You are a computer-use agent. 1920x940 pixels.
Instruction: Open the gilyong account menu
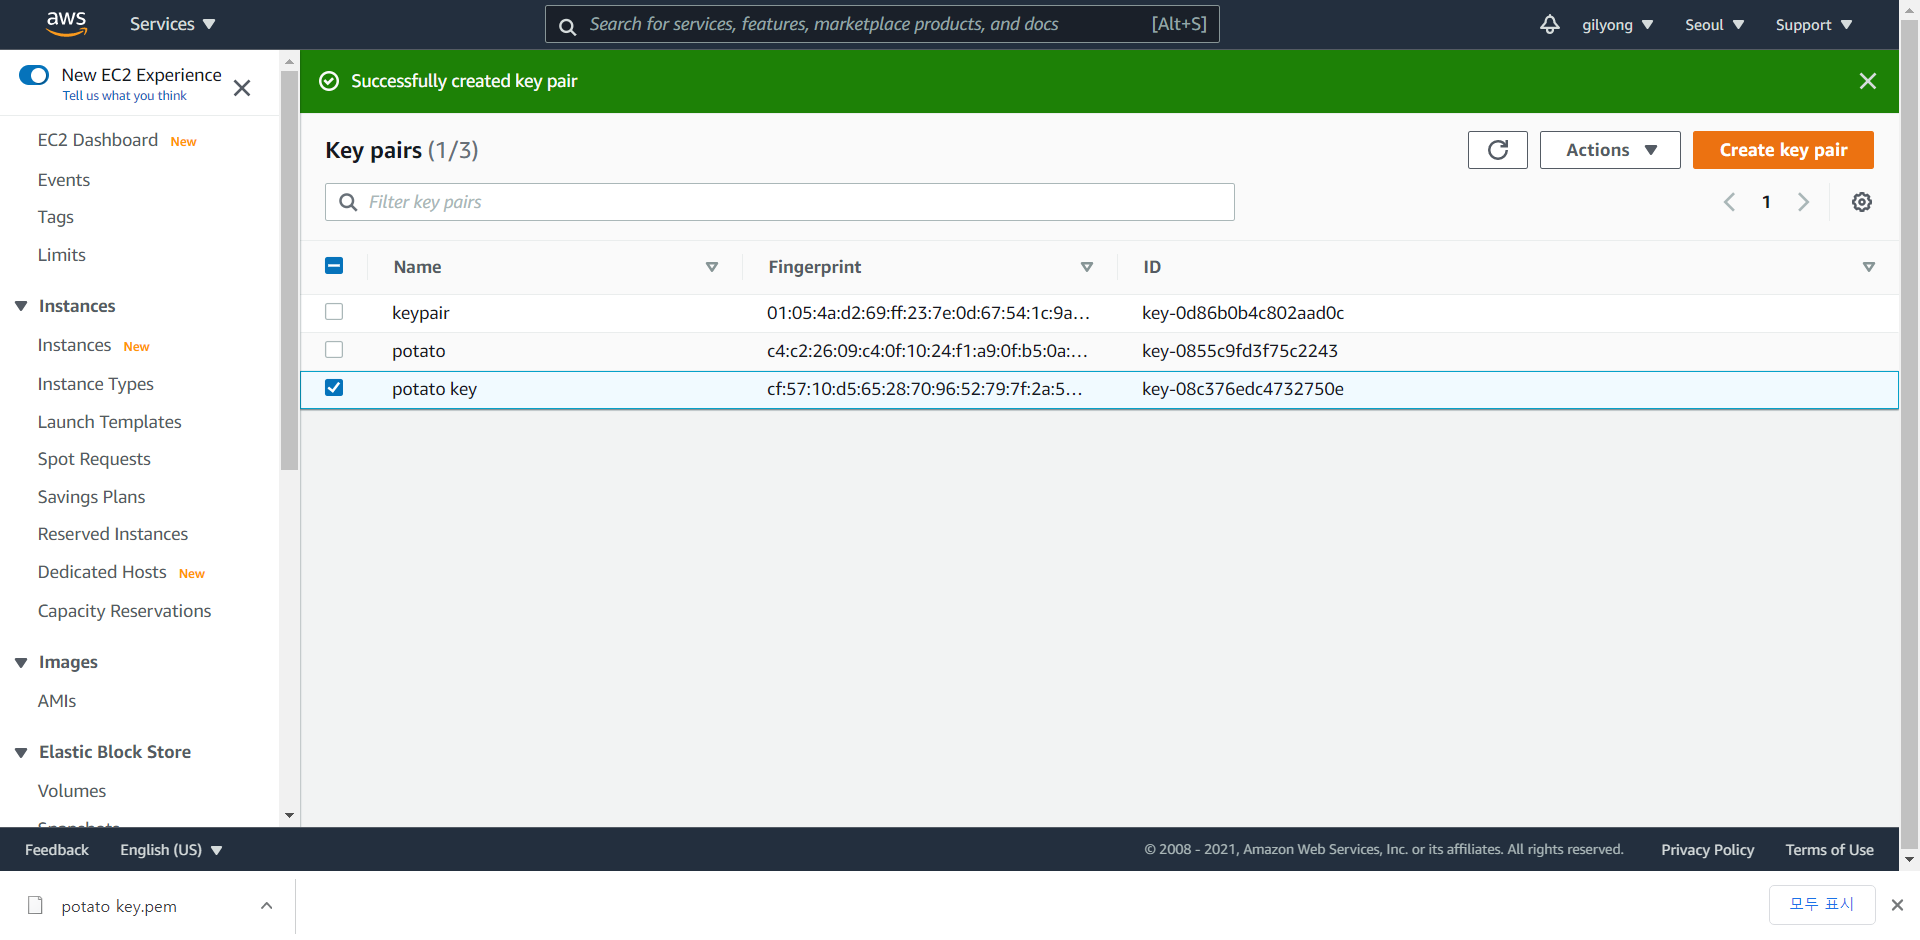(x=1617, y=25)
